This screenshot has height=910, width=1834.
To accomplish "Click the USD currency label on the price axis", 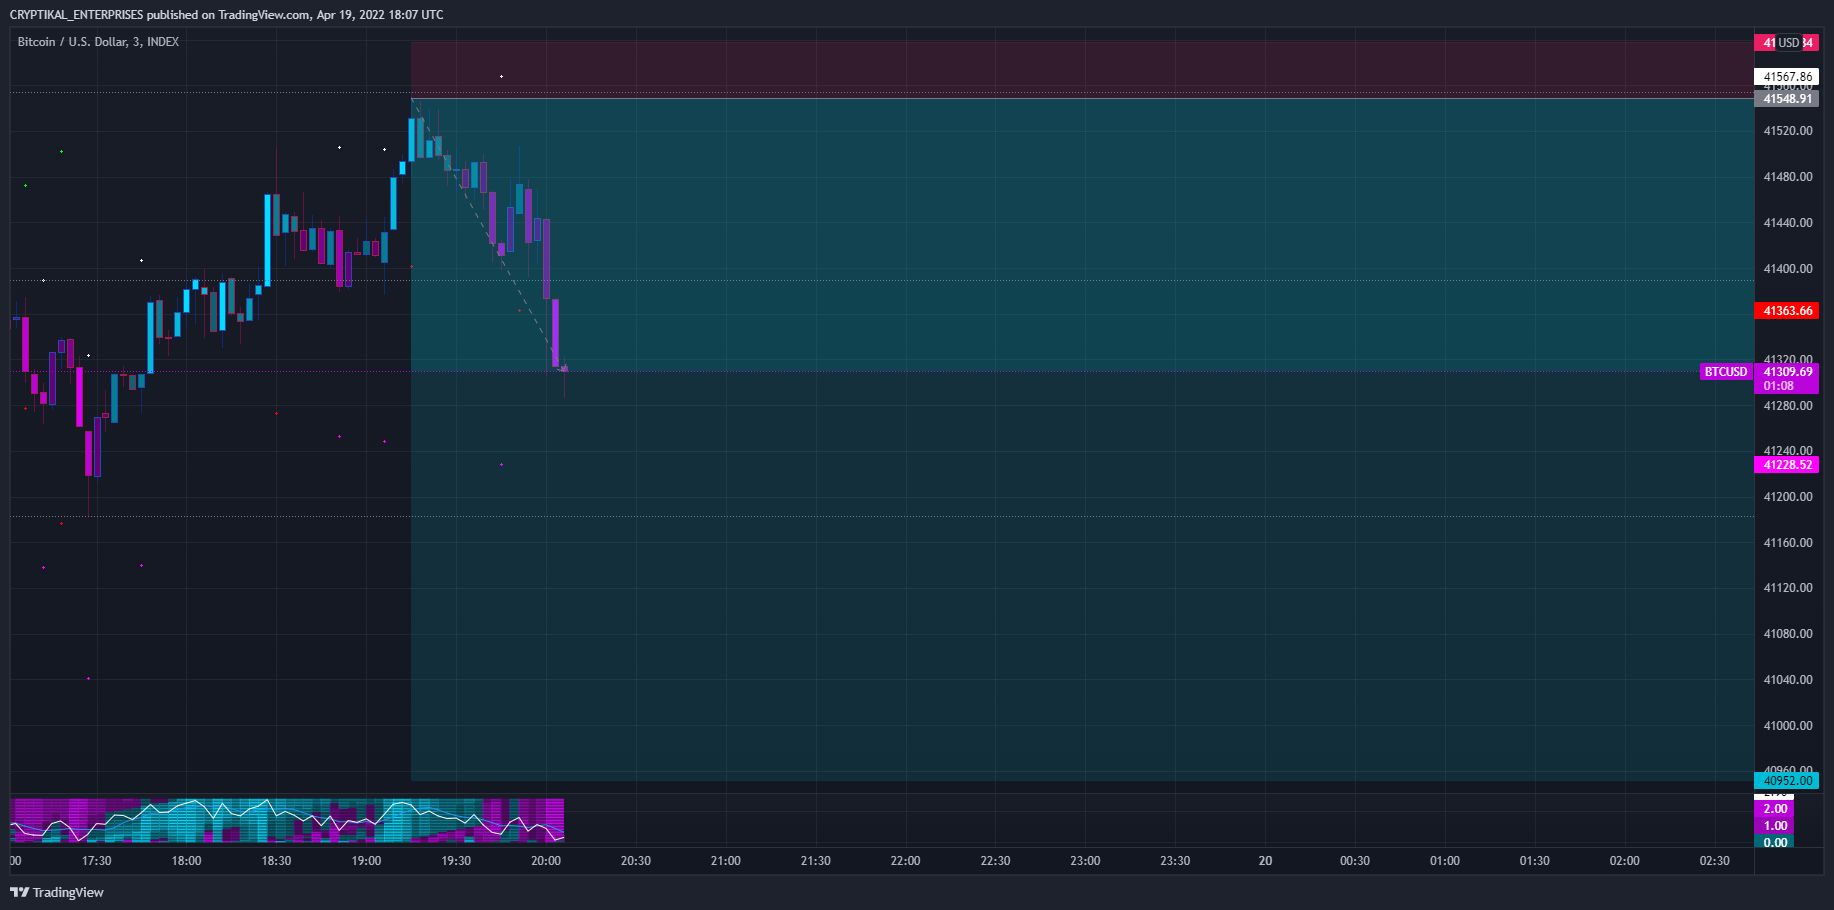I will [x=1789, y=43].
